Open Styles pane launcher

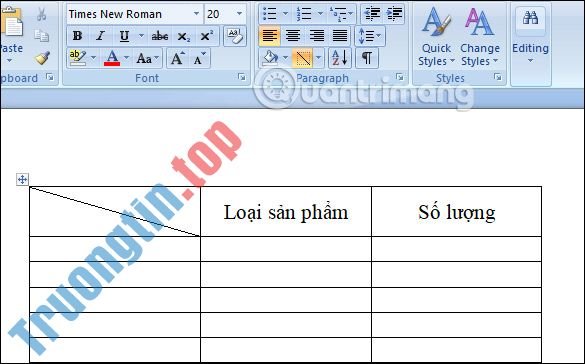(x=498, y=77)
